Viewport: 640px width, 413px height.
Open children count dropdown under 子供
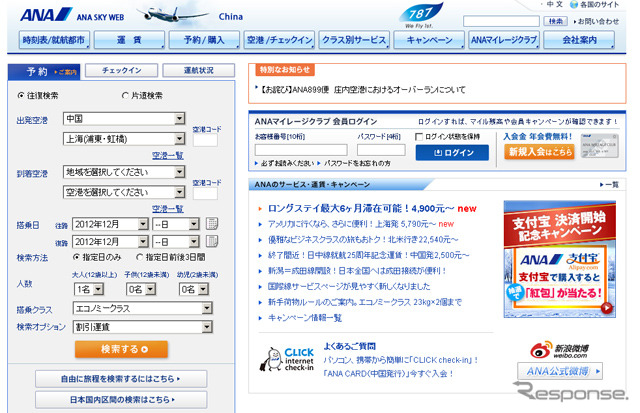coord(141,289)
